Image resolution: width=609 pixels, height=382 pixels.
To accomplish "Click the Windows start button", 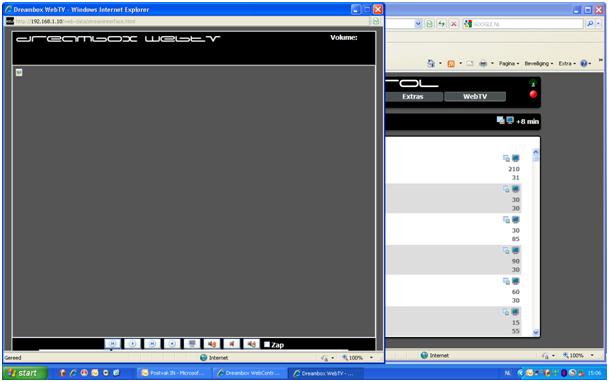I will click(25, 373).
